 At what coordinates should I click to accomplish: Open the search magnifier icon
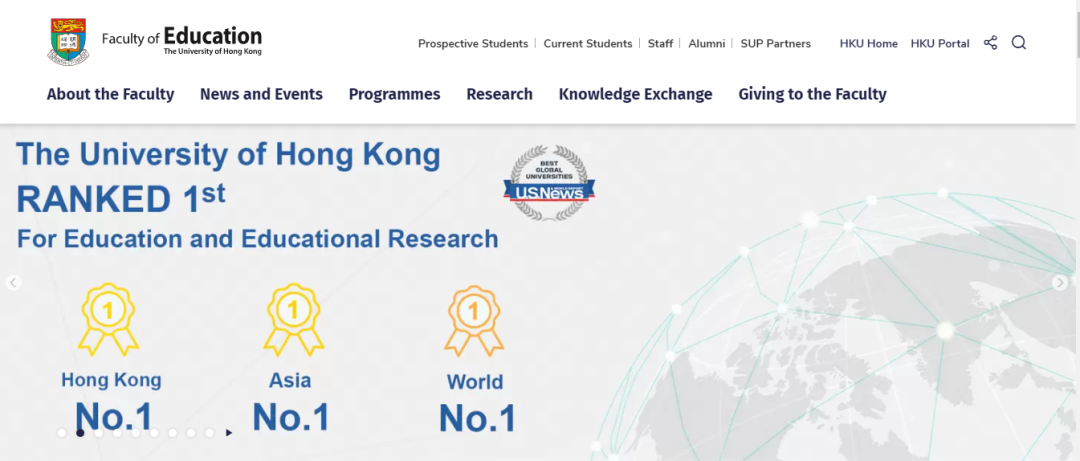pos(1019,43)
